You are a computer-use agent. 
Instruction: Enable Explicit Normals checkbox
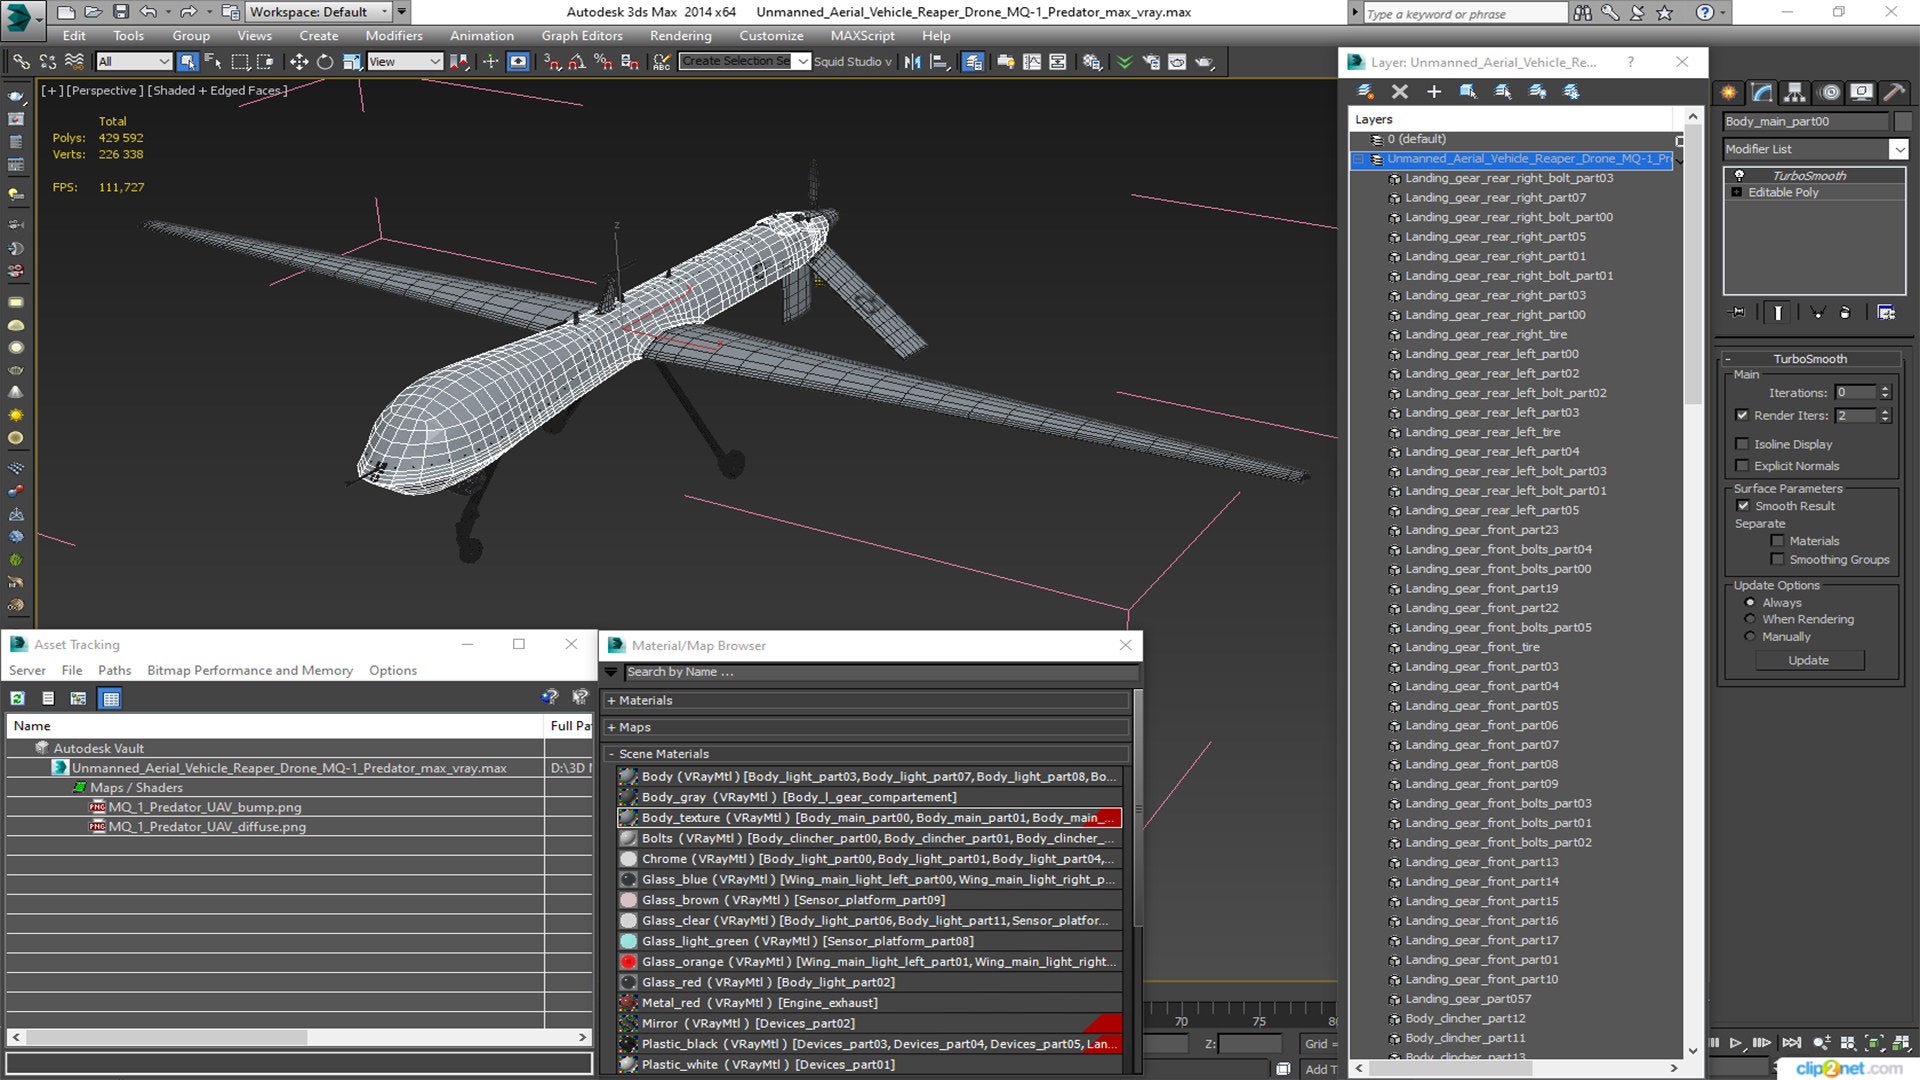1742,466
